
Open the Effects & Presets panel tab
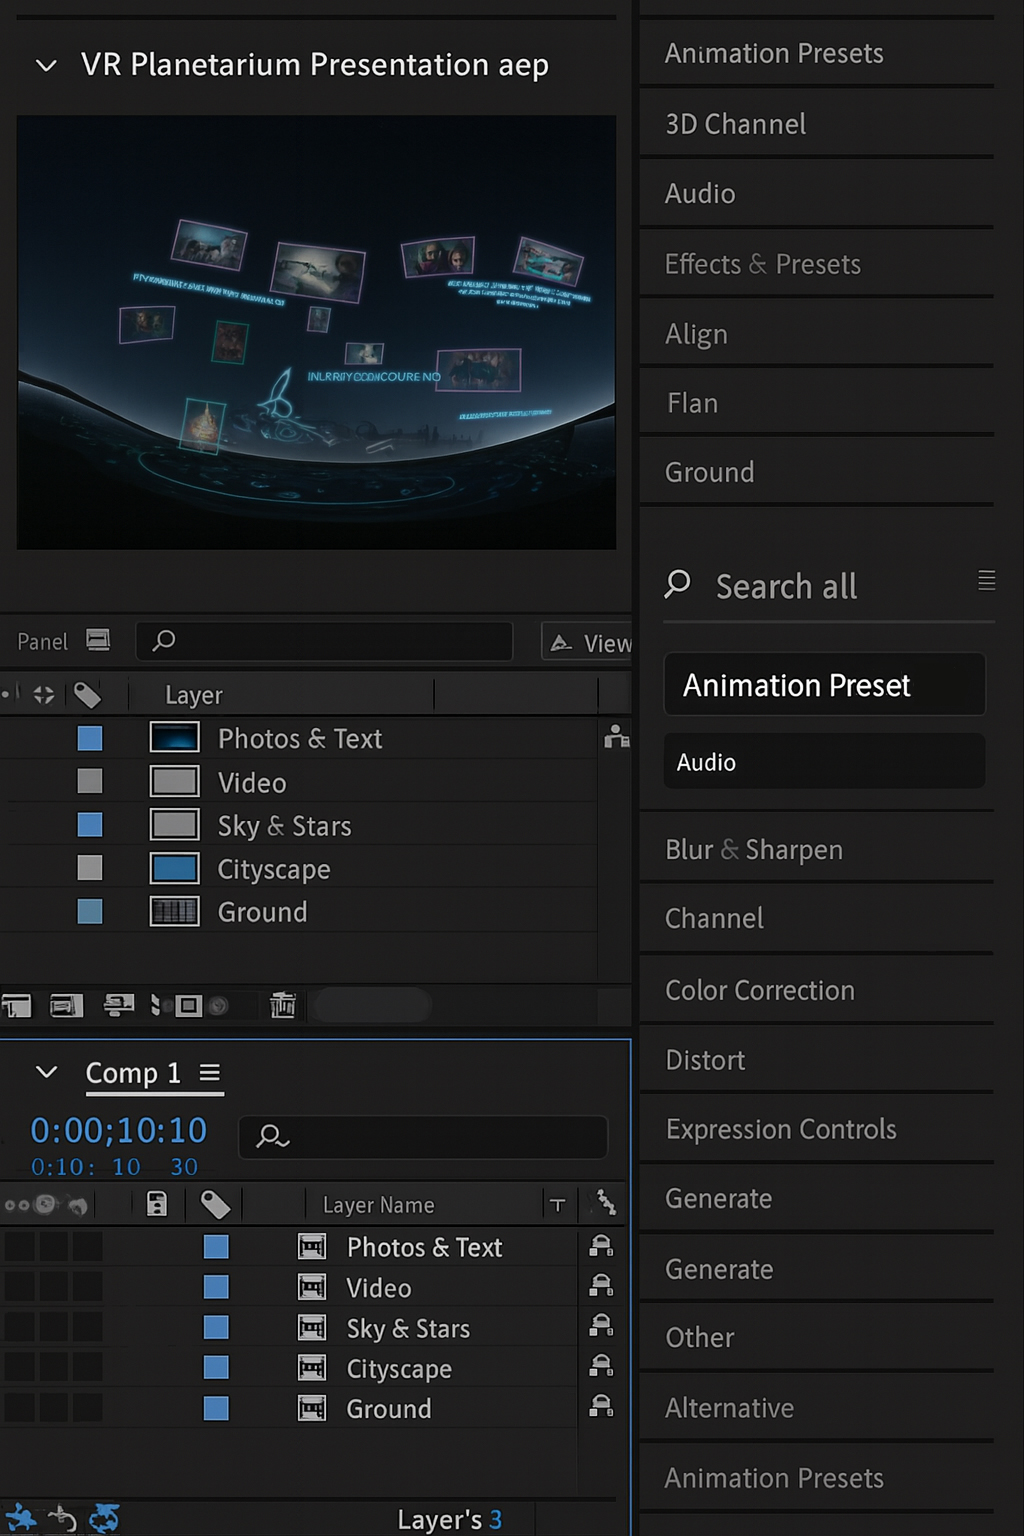pyautogui.click(x=762, y=264)
